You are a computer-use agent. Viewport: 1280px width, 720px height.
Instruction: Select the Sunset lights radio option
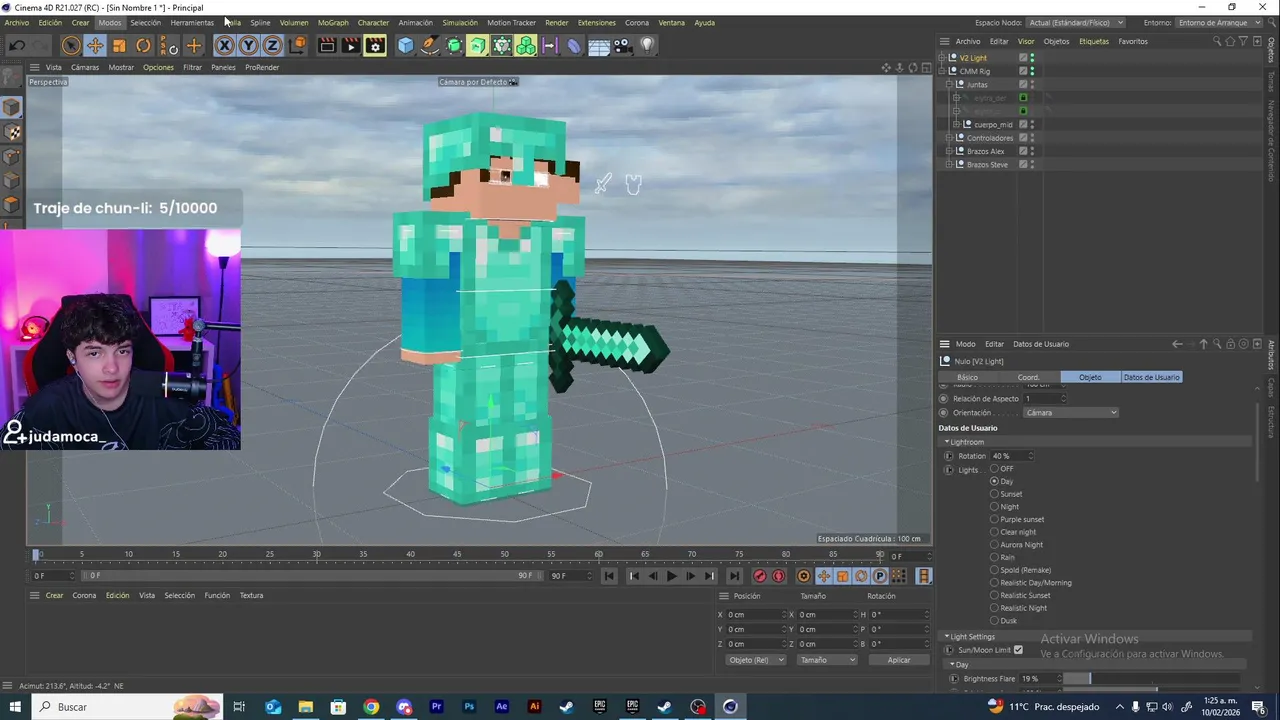click(995, 494)
